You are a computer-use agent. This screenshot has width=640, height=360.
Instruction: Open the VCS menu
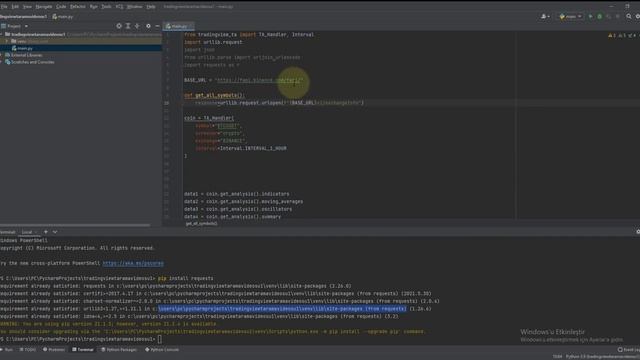pyautogui.click(x=119, y=7)
